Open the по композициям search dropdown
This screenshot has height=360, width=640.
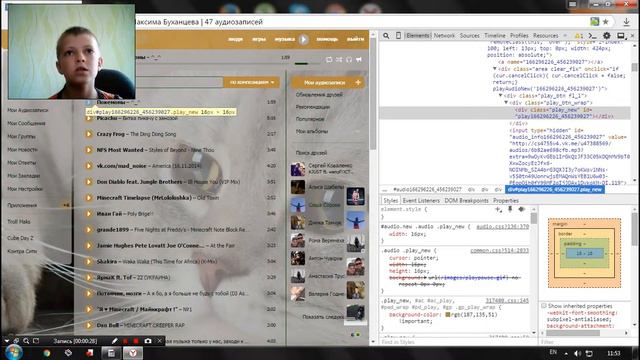pyautogui.click(x=251, y=82)
